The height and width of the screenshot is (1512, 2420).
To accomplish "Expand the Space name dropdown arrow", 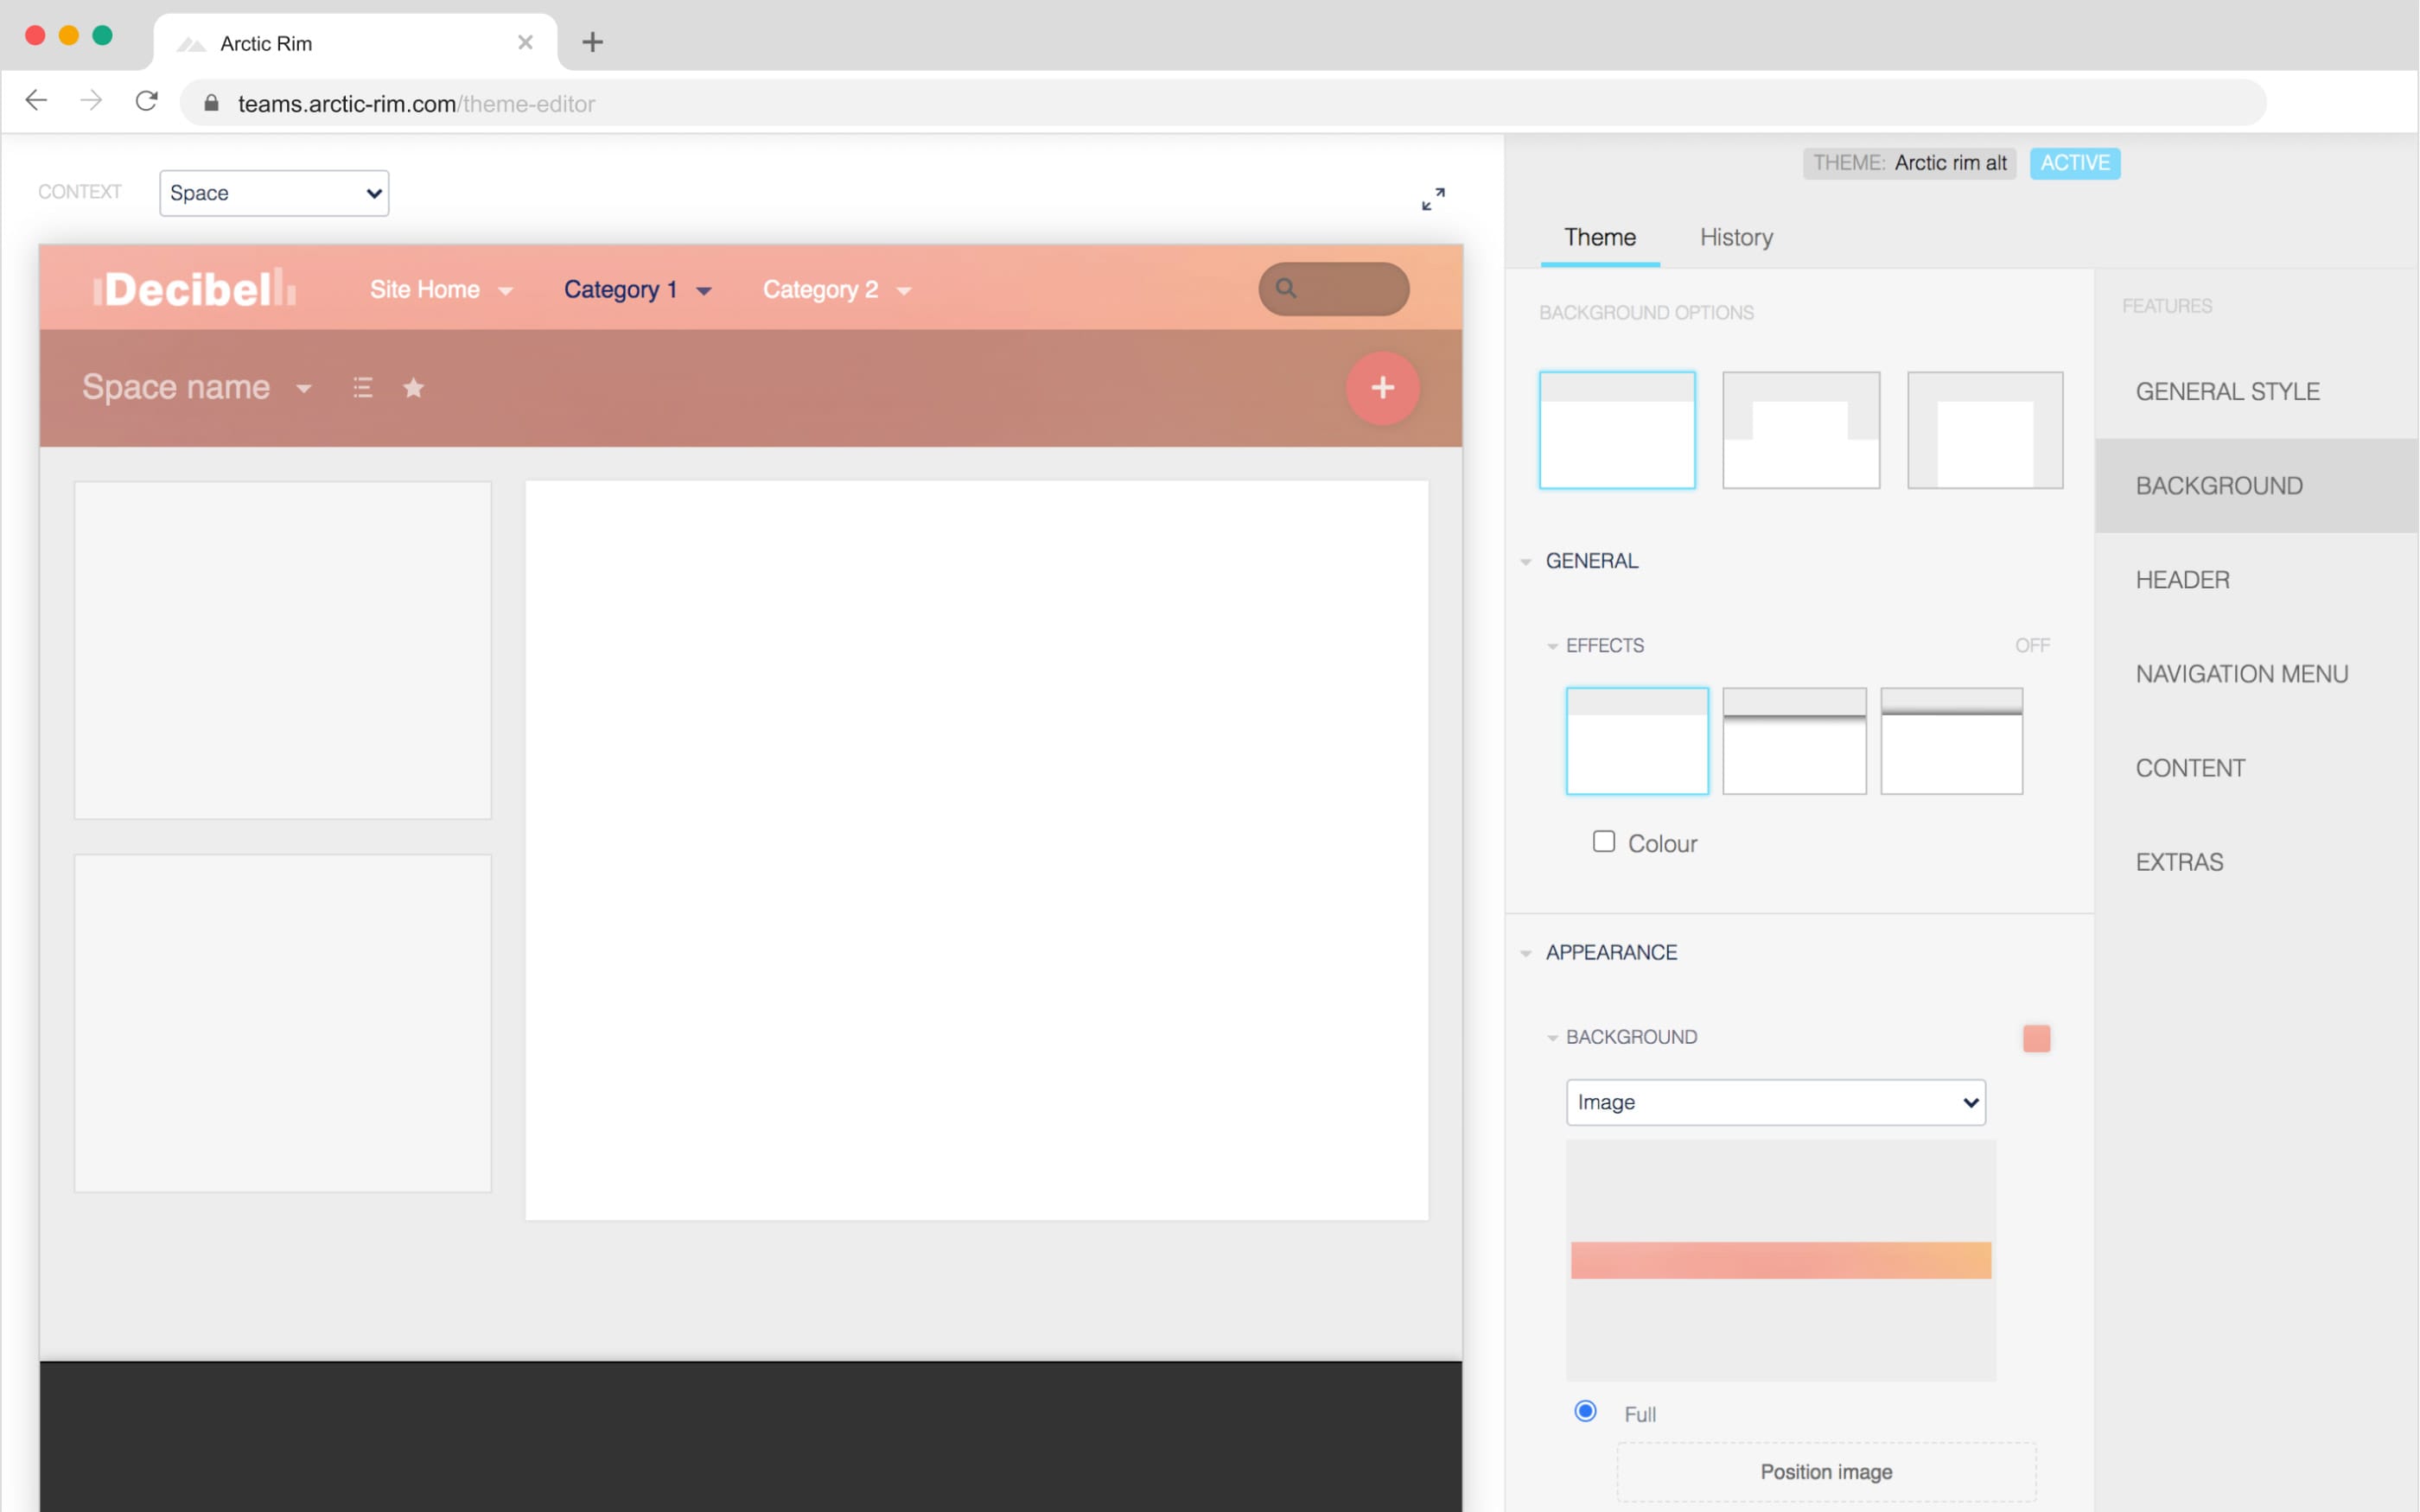I will click(x=304, y=389).
